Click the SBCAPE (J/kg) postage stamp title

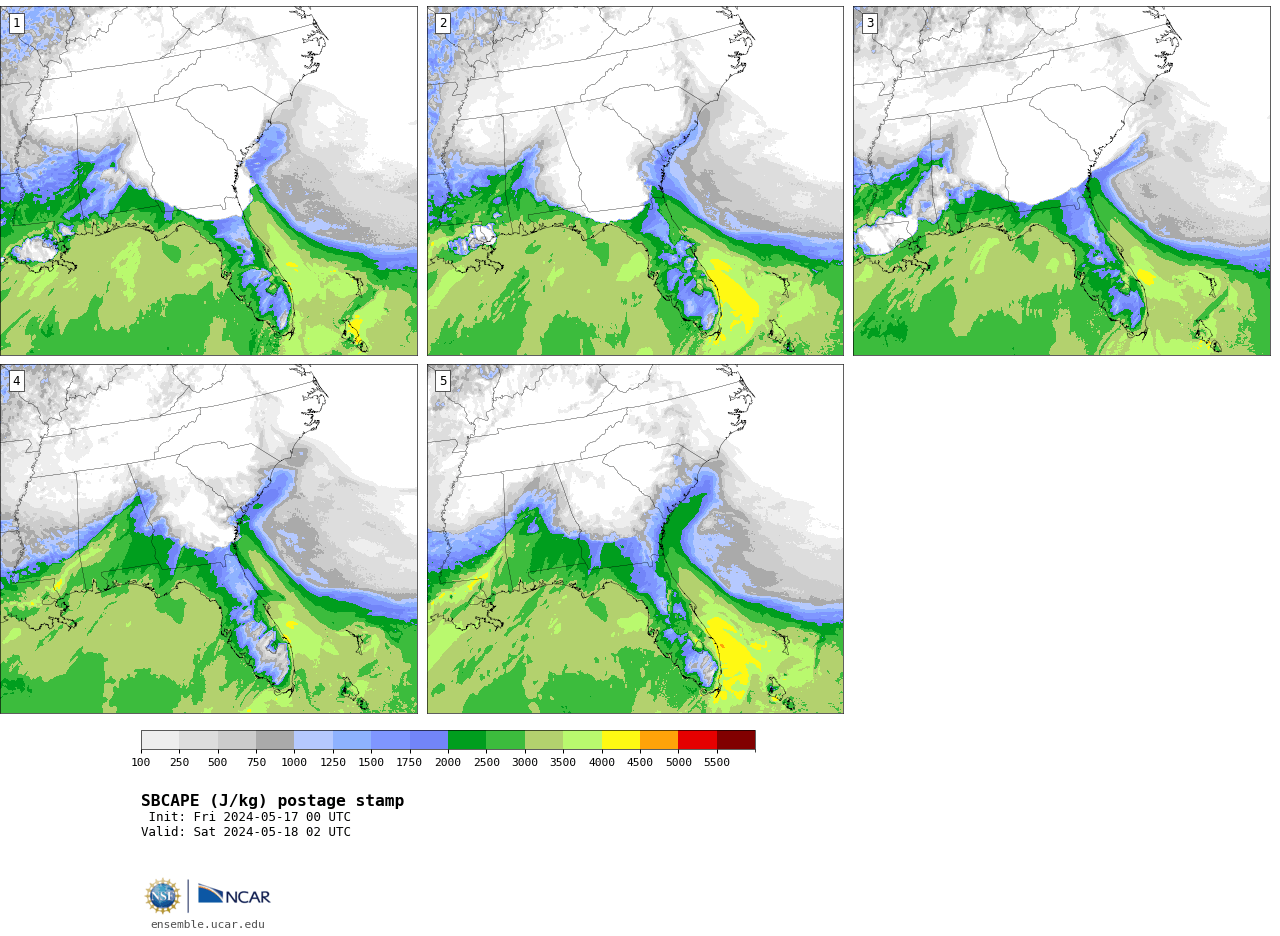(x=273, y=801)
